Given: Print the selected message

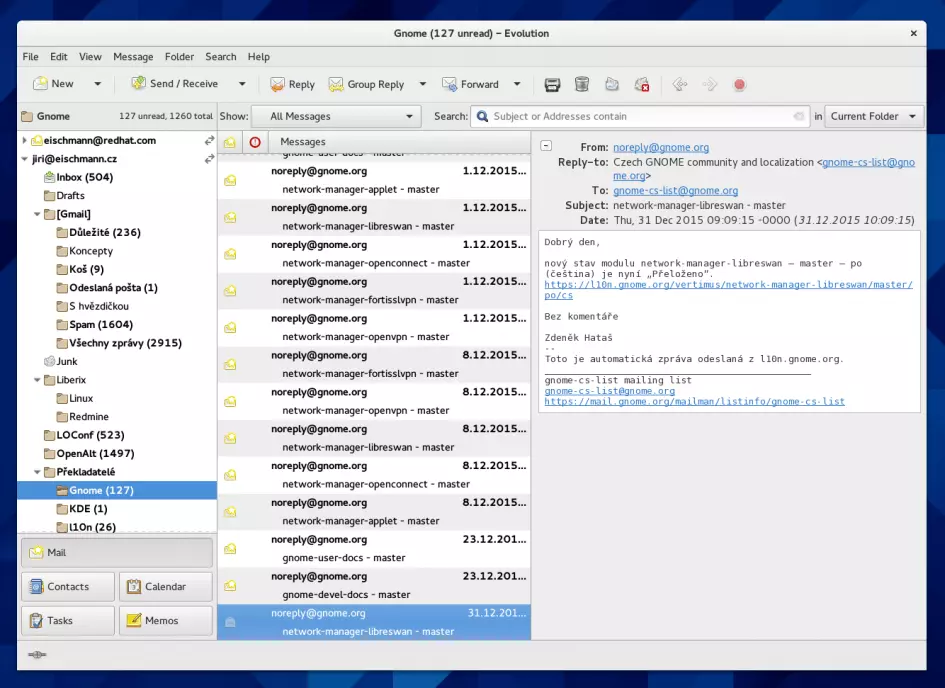Looking at the screenshot, I should coord(551,84).
